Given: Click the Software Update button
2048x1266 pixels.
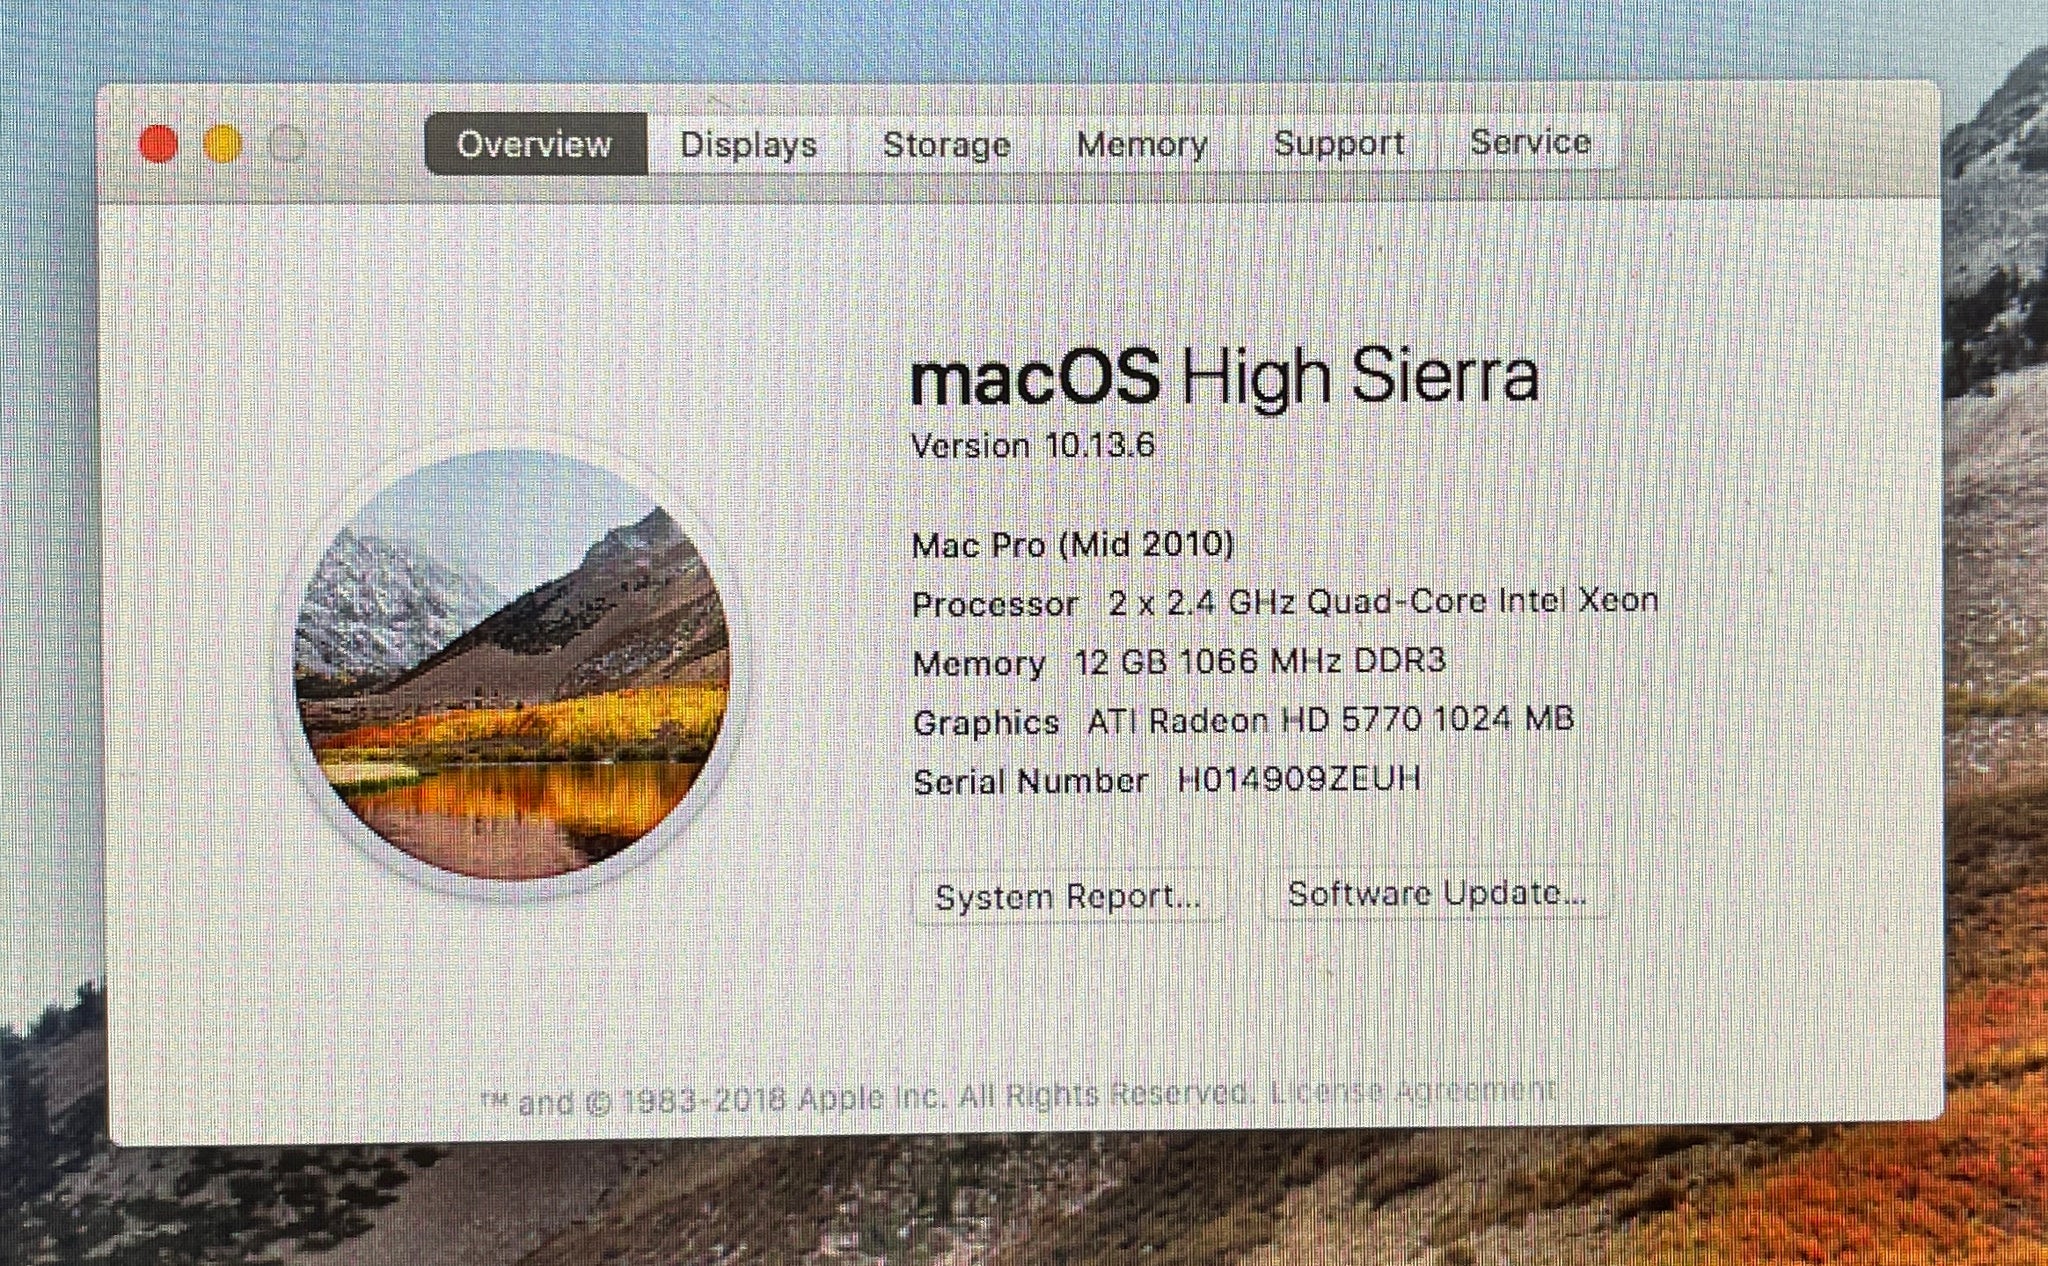Looking at the screenshot, I should tap(1437, 892).
